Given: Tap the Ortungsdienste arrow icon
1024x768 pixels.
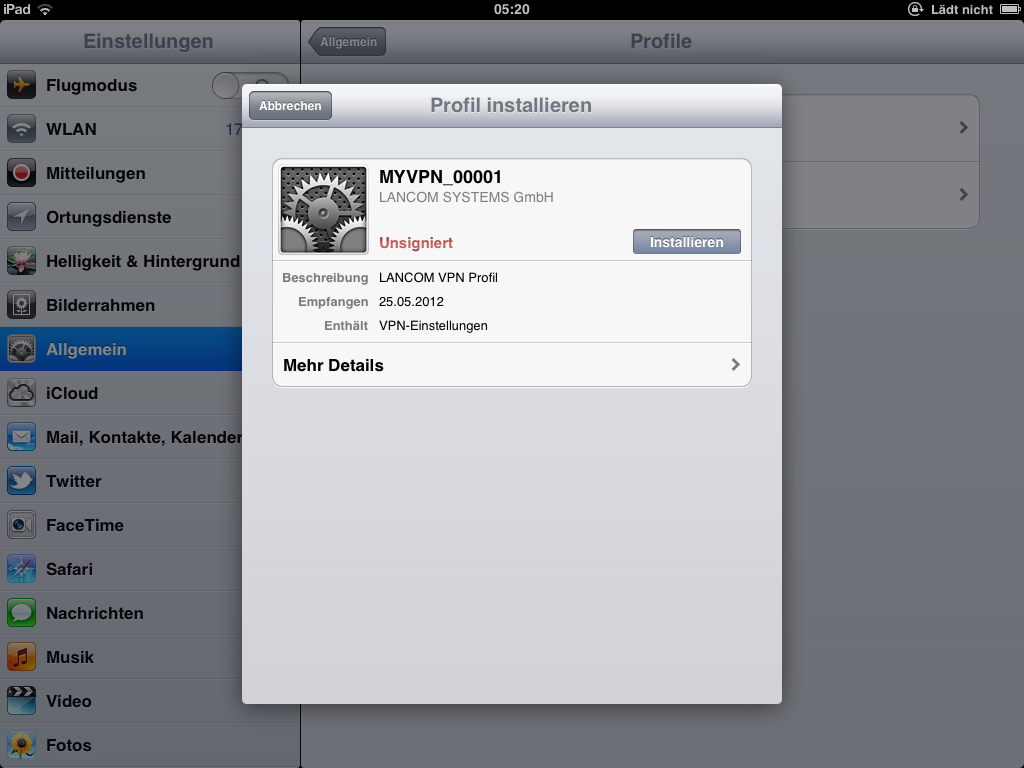Looking at the screenshot, I should tap(22, 217).
